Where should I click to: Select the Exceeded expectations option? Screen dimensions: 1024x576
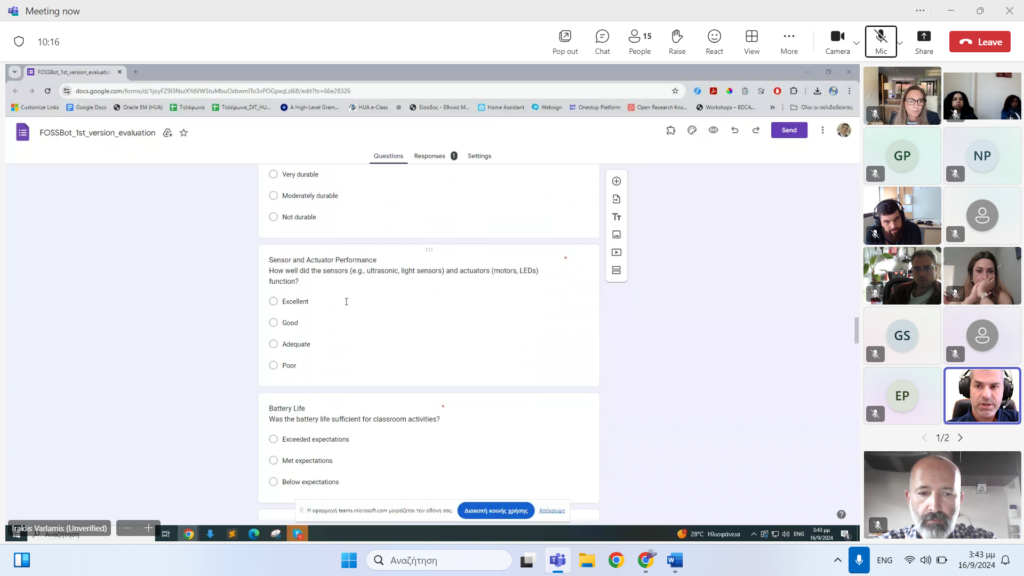(273, 439)
